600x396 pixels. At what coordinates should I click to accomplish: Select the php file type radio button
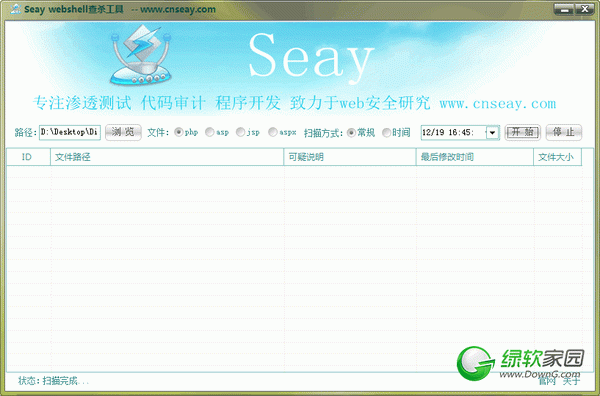click(x=178, y=132)
